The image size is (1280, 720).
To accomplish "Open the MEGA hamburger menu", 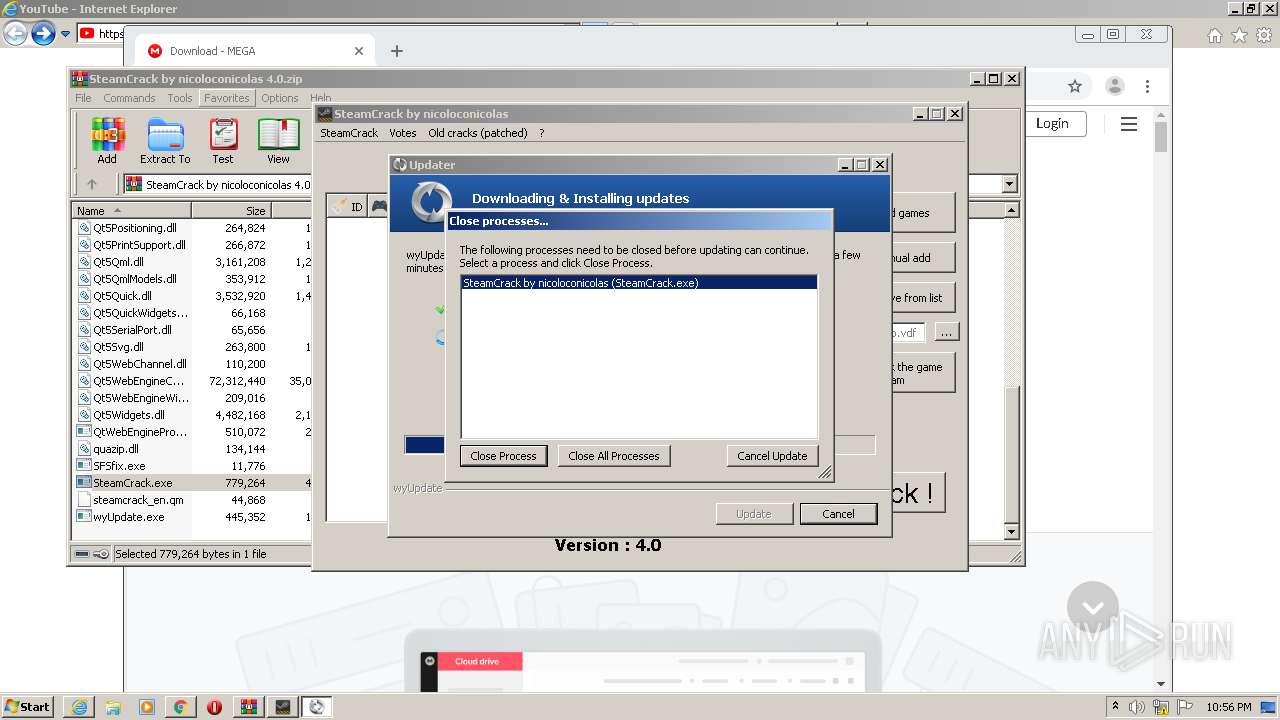I will tap(1129, 124).
